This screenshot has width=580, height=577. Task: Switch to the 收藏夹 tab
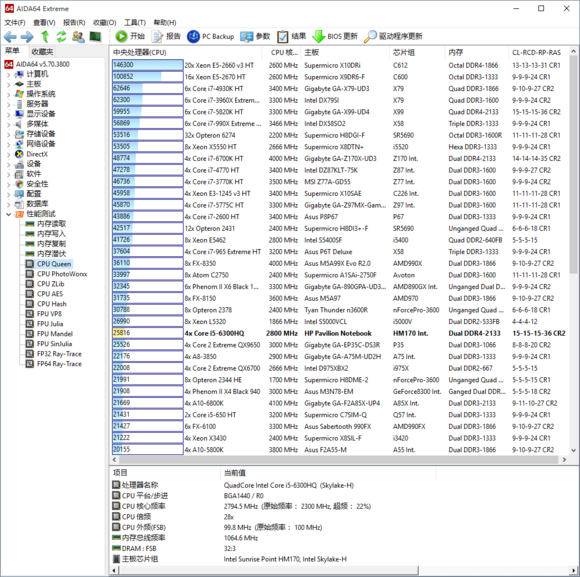coord(42,51)
